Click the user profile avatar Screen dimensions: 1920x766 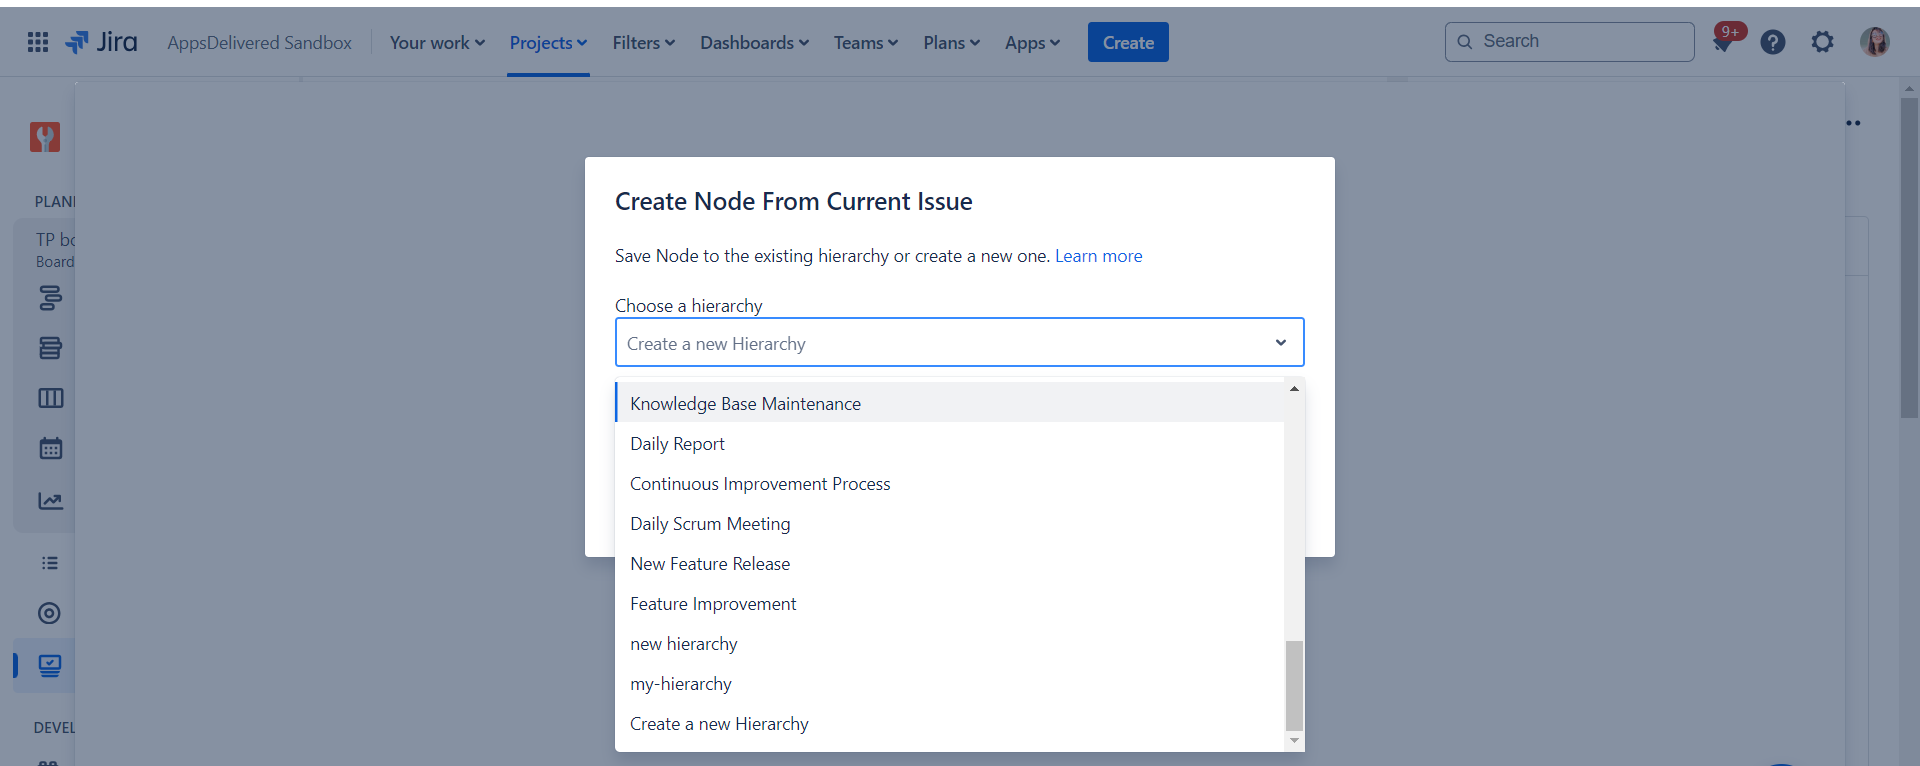[1874, 42]
